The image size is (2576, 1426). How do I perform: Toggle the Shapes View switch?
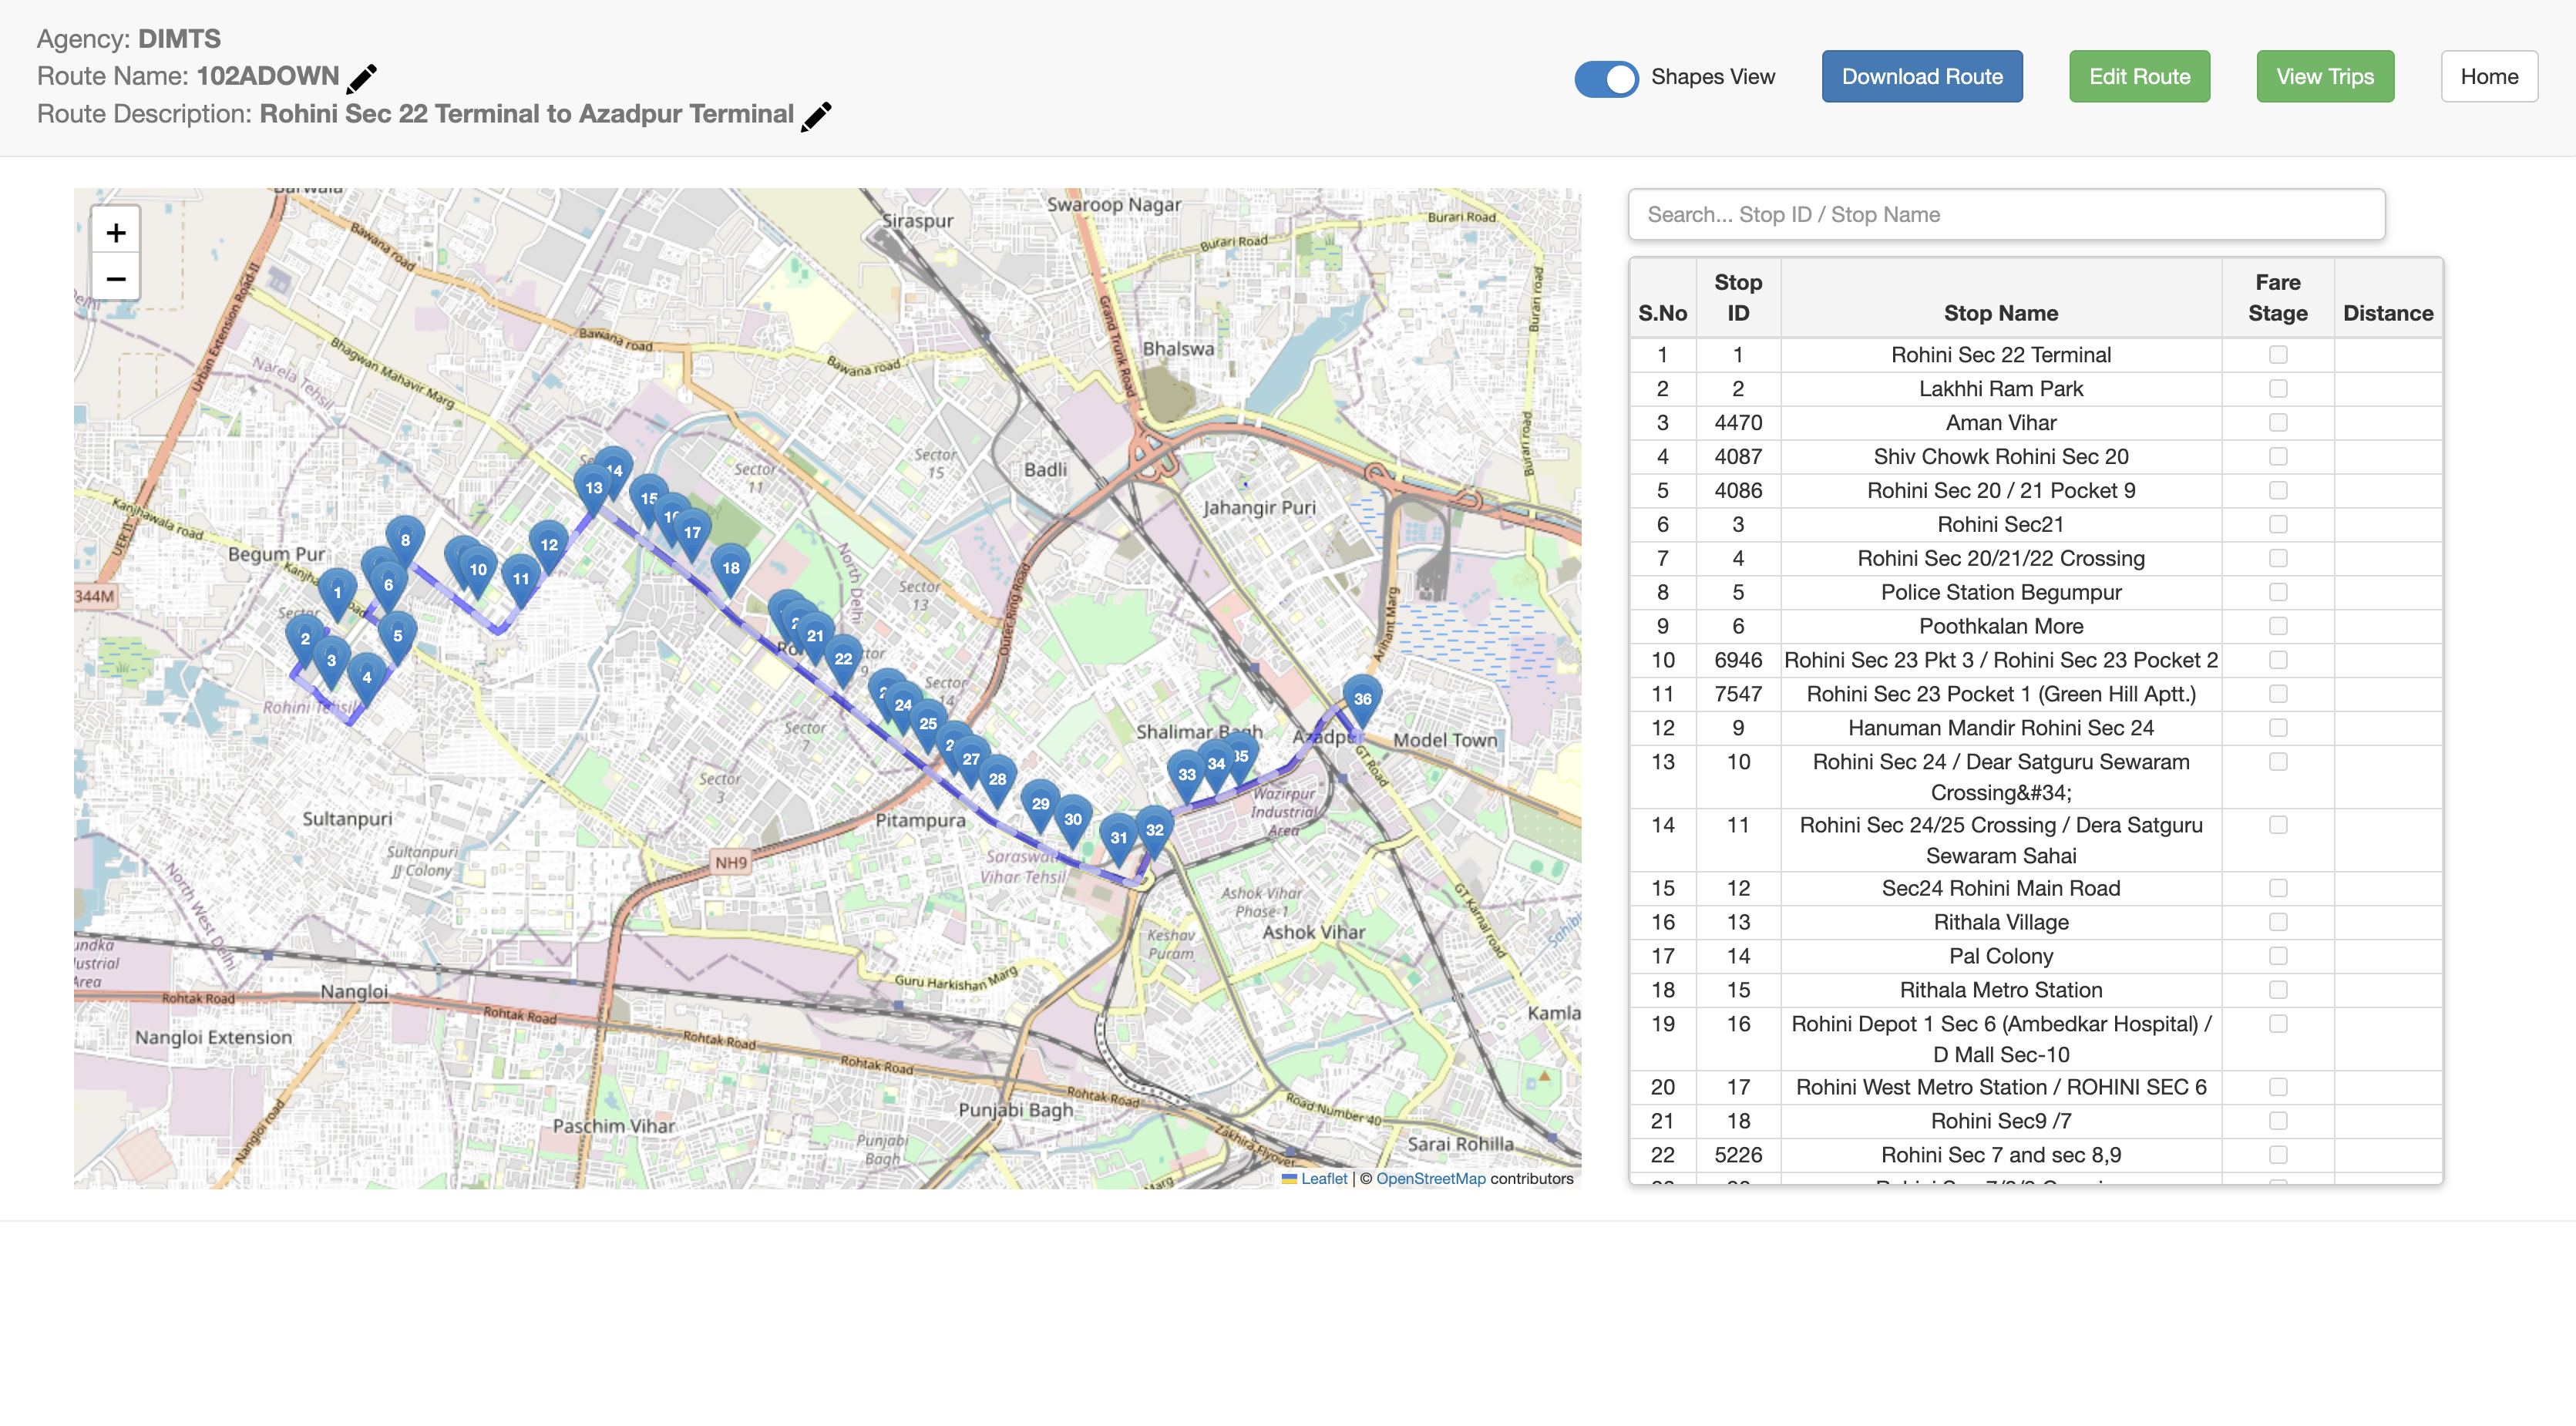coord(1606,78)
